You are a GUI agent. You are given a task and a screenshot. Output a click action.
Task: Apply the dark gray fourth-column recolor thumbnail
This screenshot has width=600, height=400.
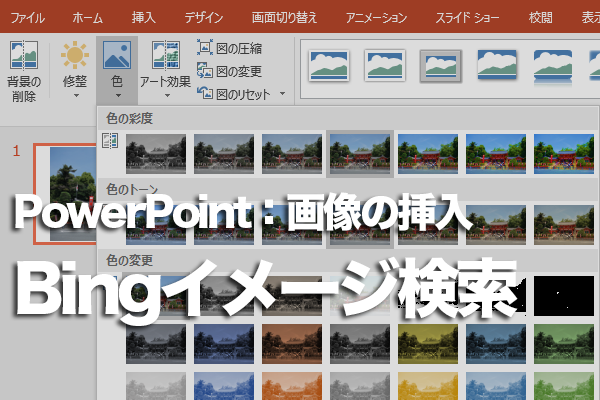click(360, 344)
